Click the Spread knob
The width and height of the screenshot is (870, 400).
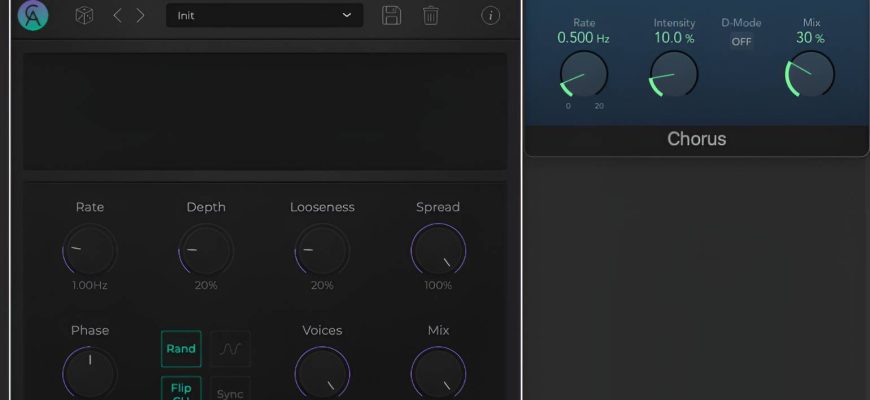pyautogui.click(x=438, y=249)
